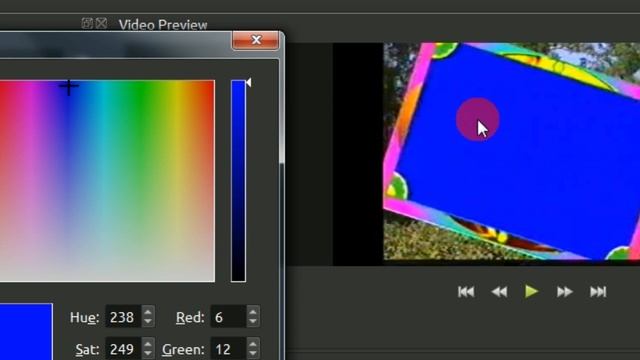Skip to the end of the video
Viewport: 640px width, 360px height.
click(x=598, y=292)
